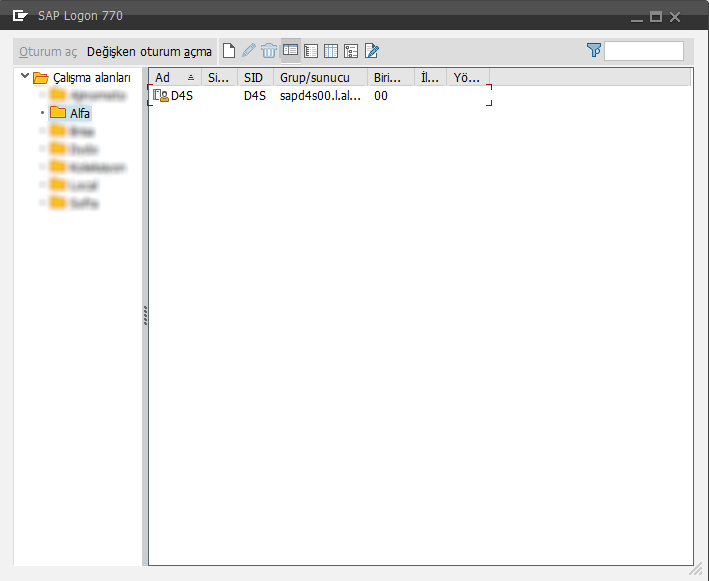Click the new connection entry page icon
Viewport: 709px width, 581px height.
(x=229, y=51)
